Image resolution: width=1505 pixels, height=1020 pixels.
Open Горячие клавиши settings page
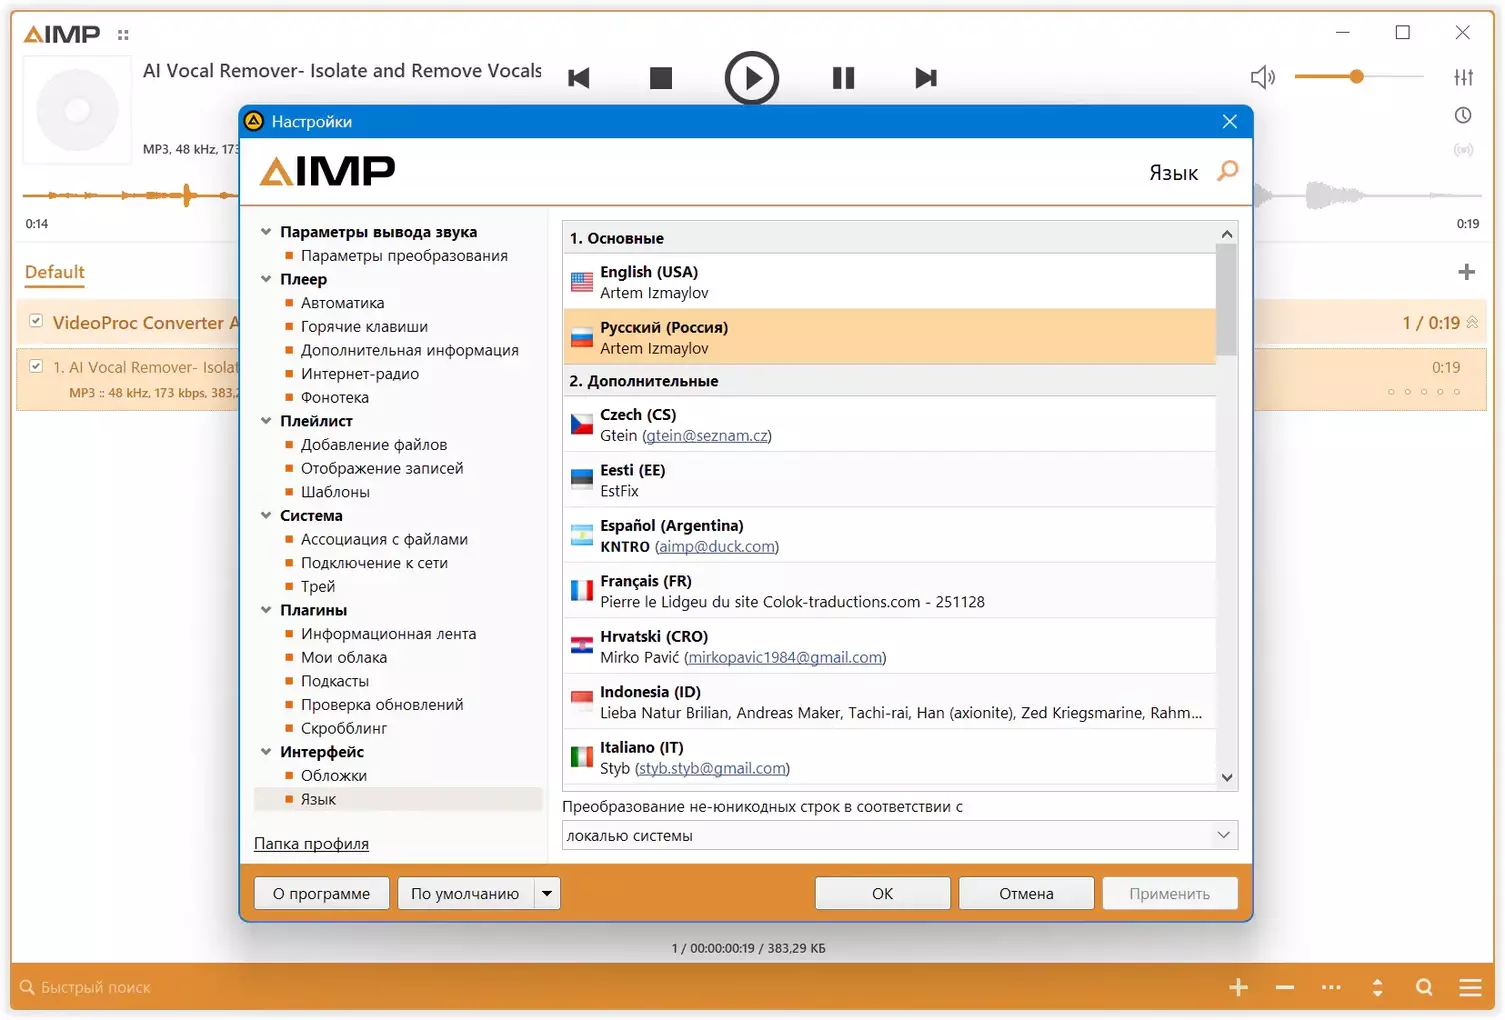(364, 326)
